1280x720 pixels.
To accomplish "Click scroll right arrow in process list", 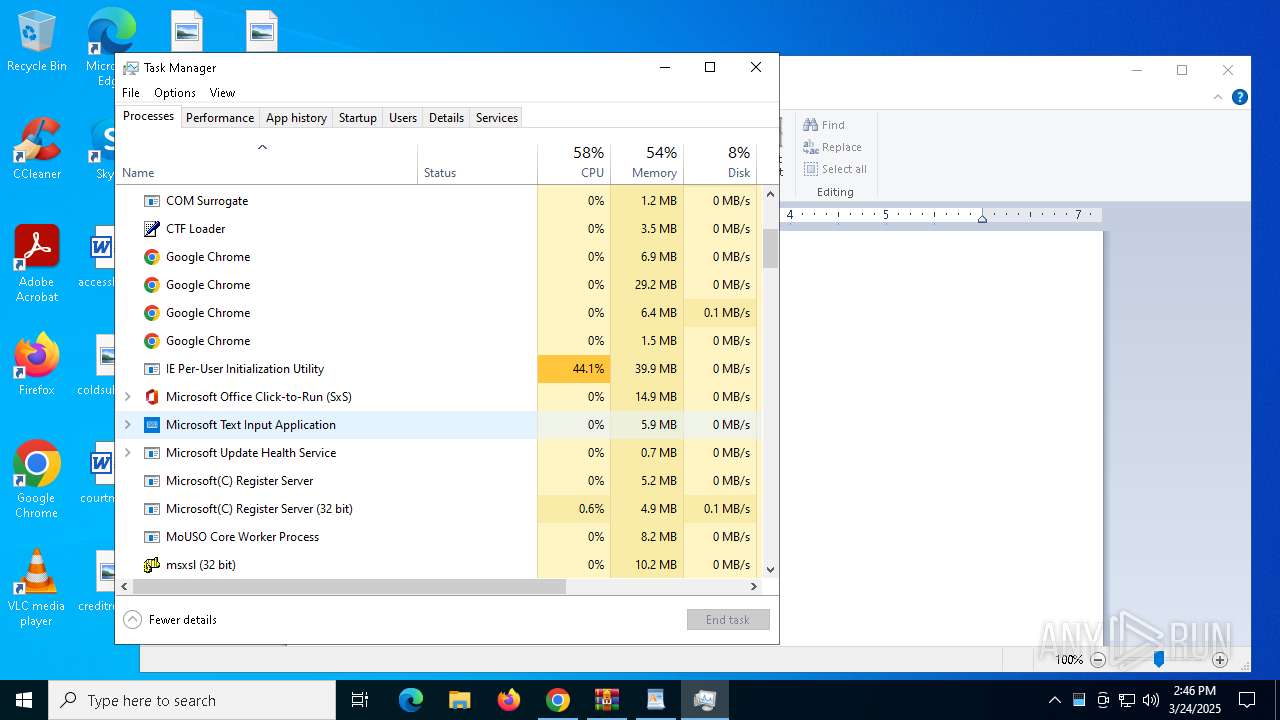I will click(754, 587).
